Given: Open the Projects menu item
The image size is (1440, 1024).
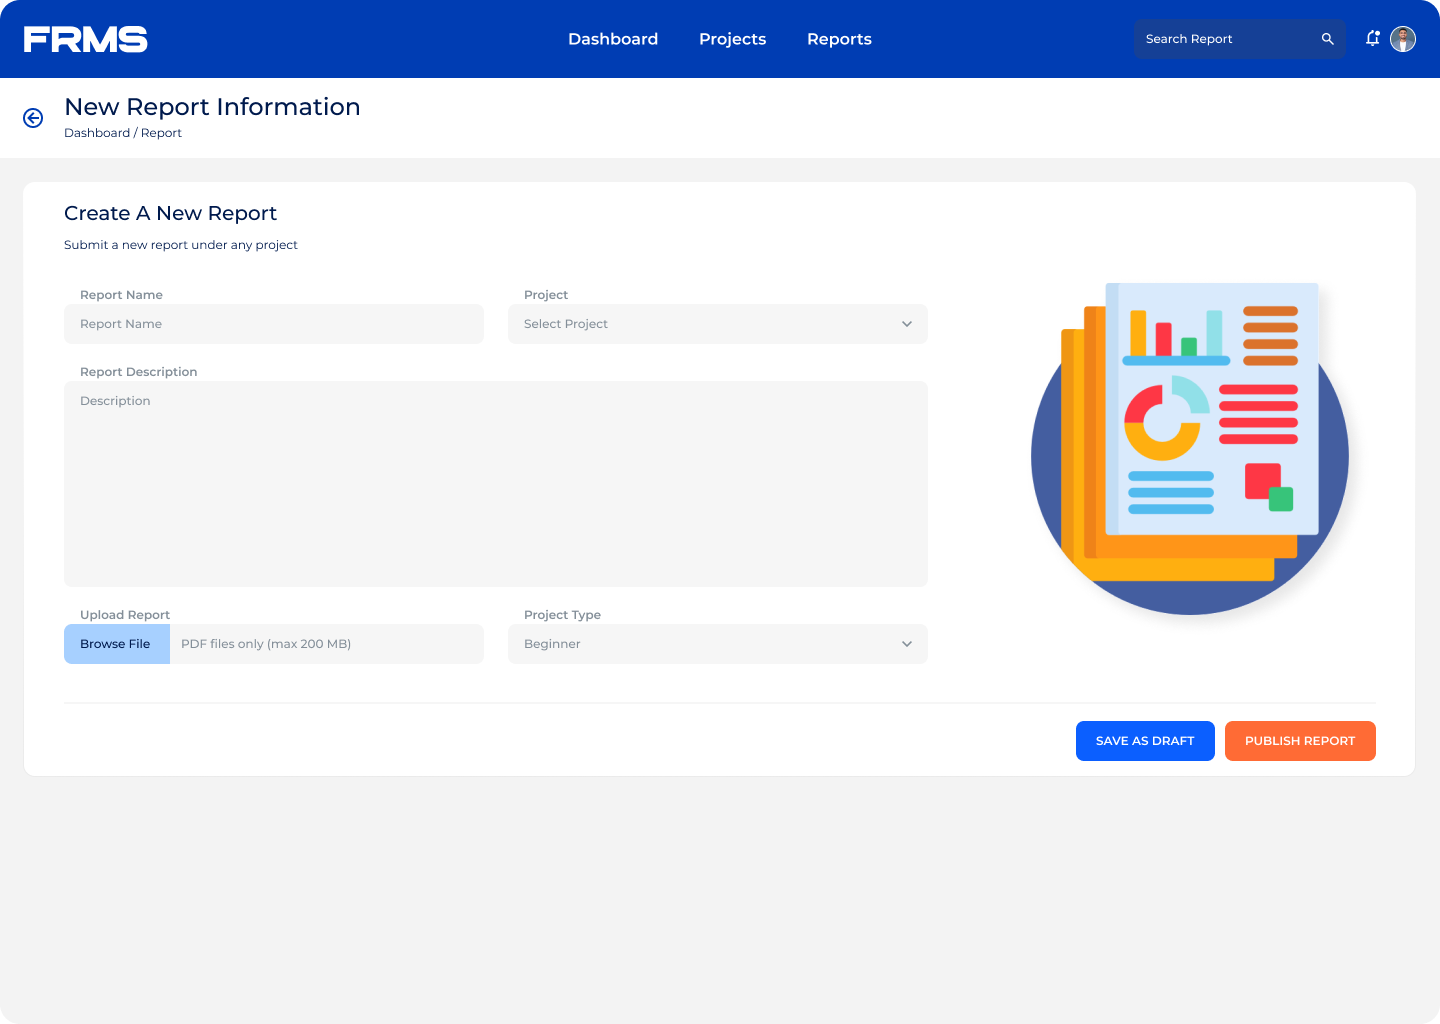Looking at the screenshot, I should click(732, 39).
